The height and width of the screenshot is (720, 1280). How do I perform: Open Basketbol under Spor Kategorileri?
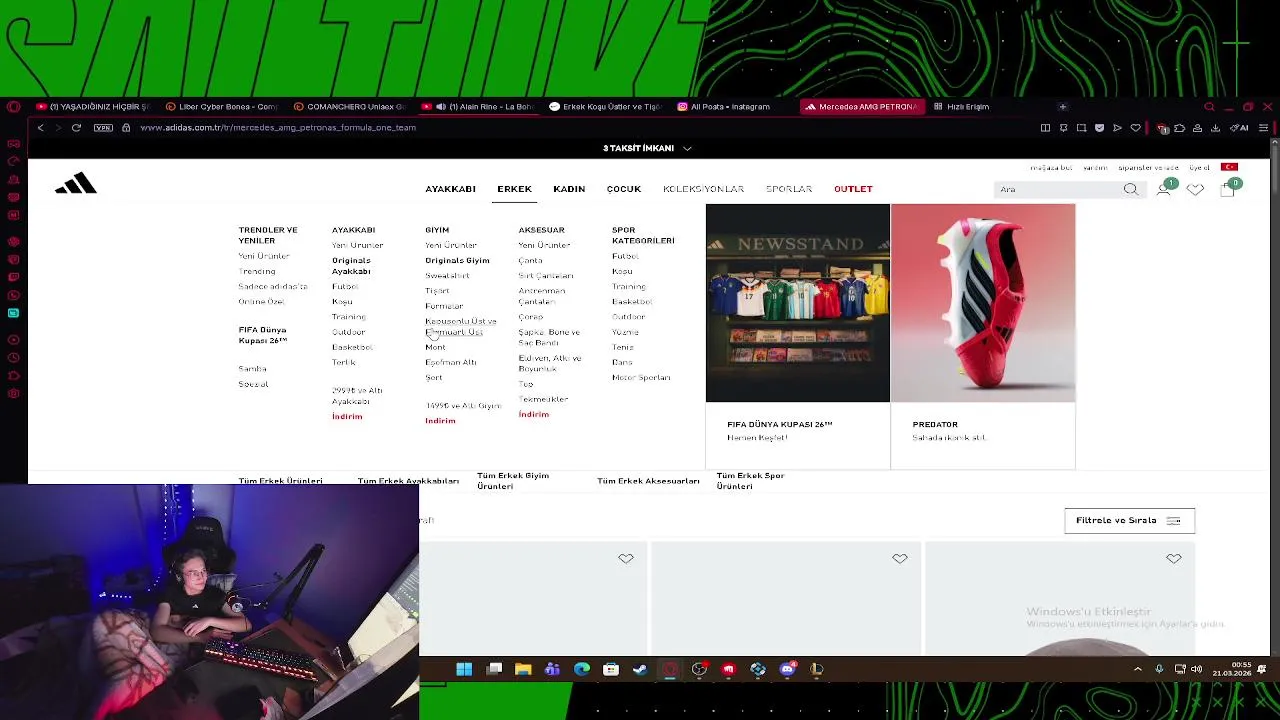(631, 301)
